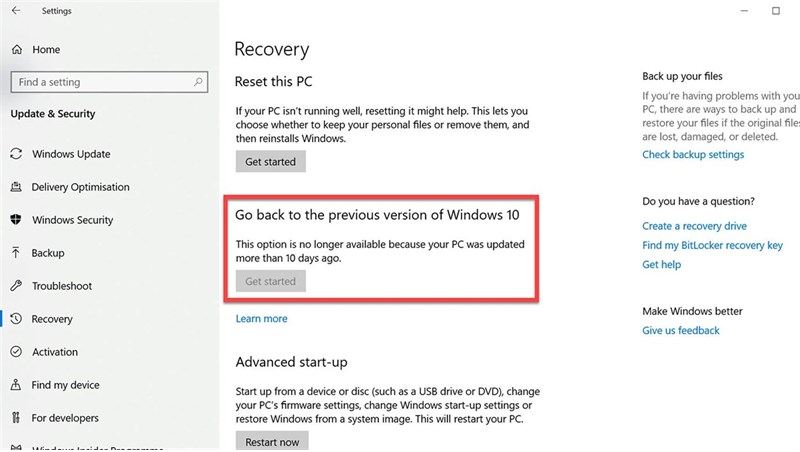The width and height of the screenshot is (800, 452).
Task: Click the Backup arrow icon
Action: coord(16,253)
